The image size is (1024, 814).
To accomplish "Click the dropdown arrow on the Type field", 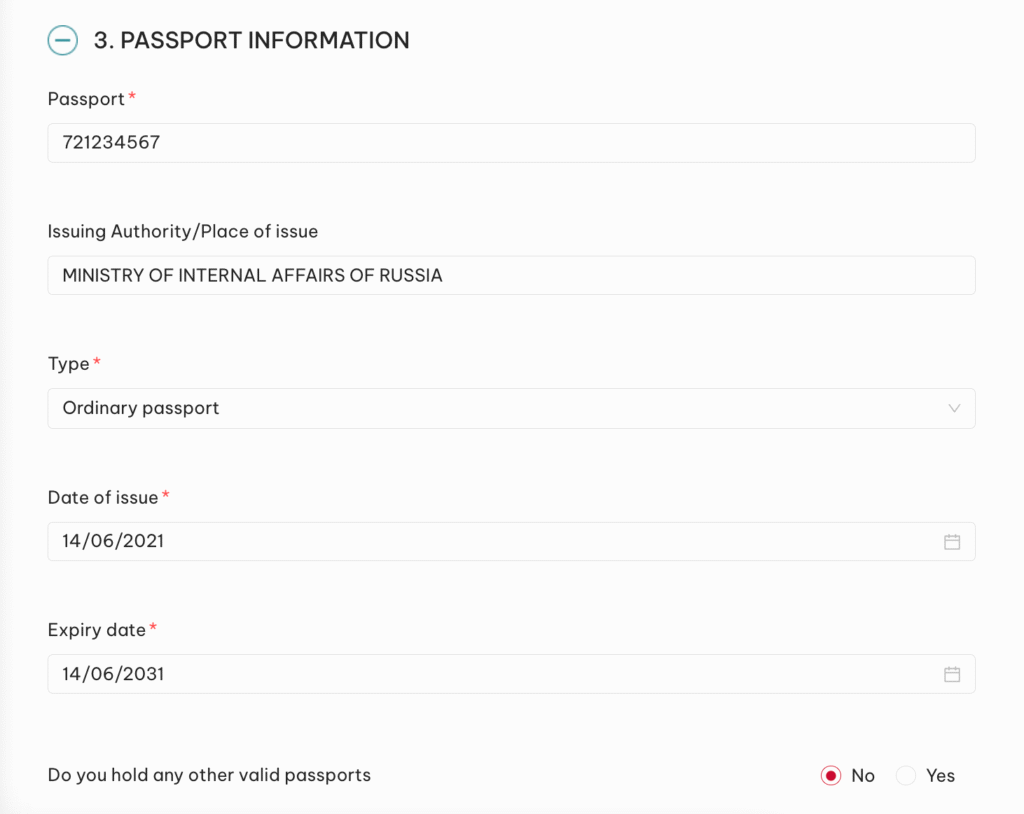I will pyautogui.click(x=952, y=408).
